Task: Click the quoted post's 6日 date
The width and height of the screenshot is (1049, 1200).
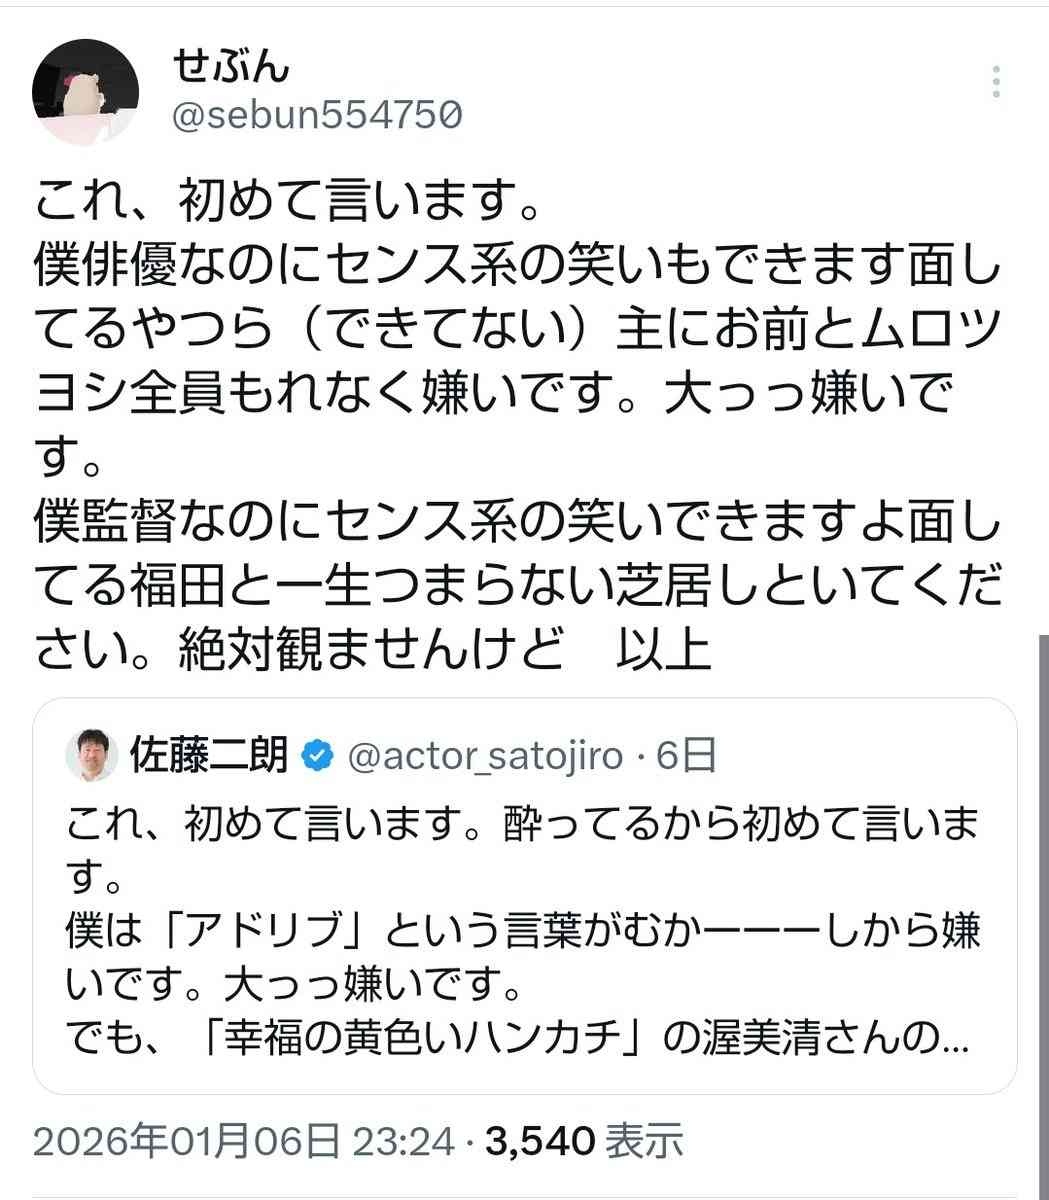Action: coord(686,757)
